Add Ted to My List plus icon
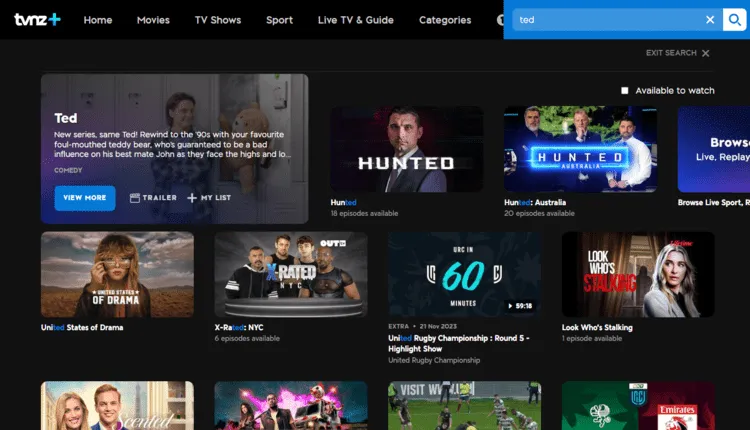 (x=192, y=198)
